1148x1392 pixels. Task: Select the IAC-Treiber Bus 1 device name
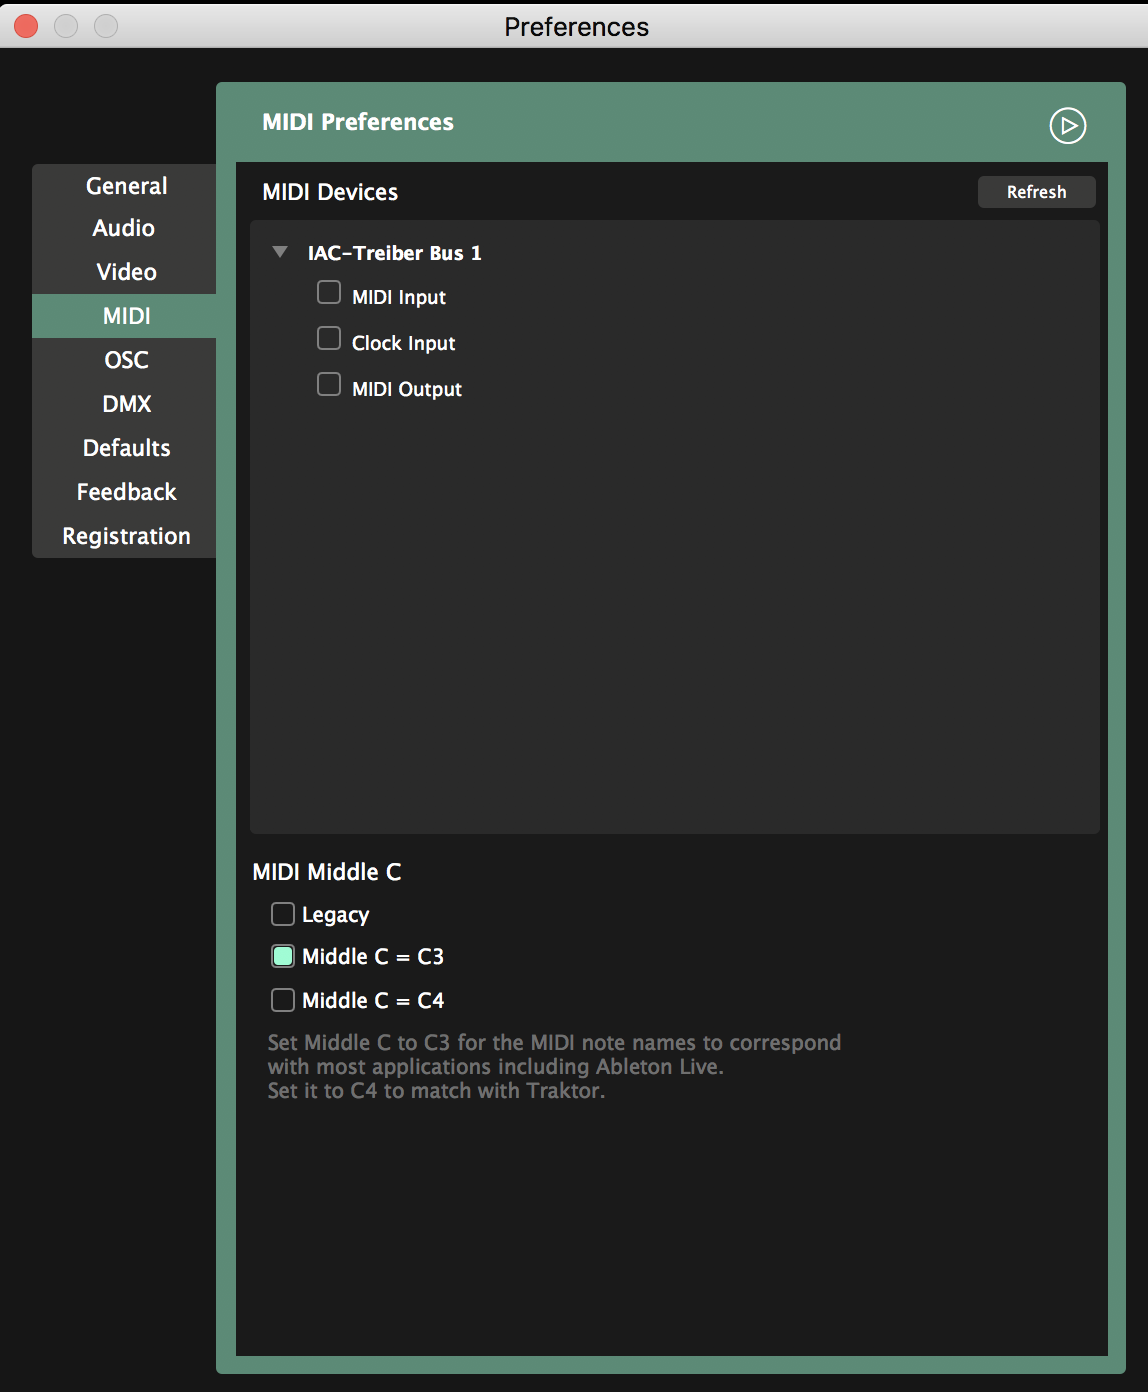coord(394,253)
